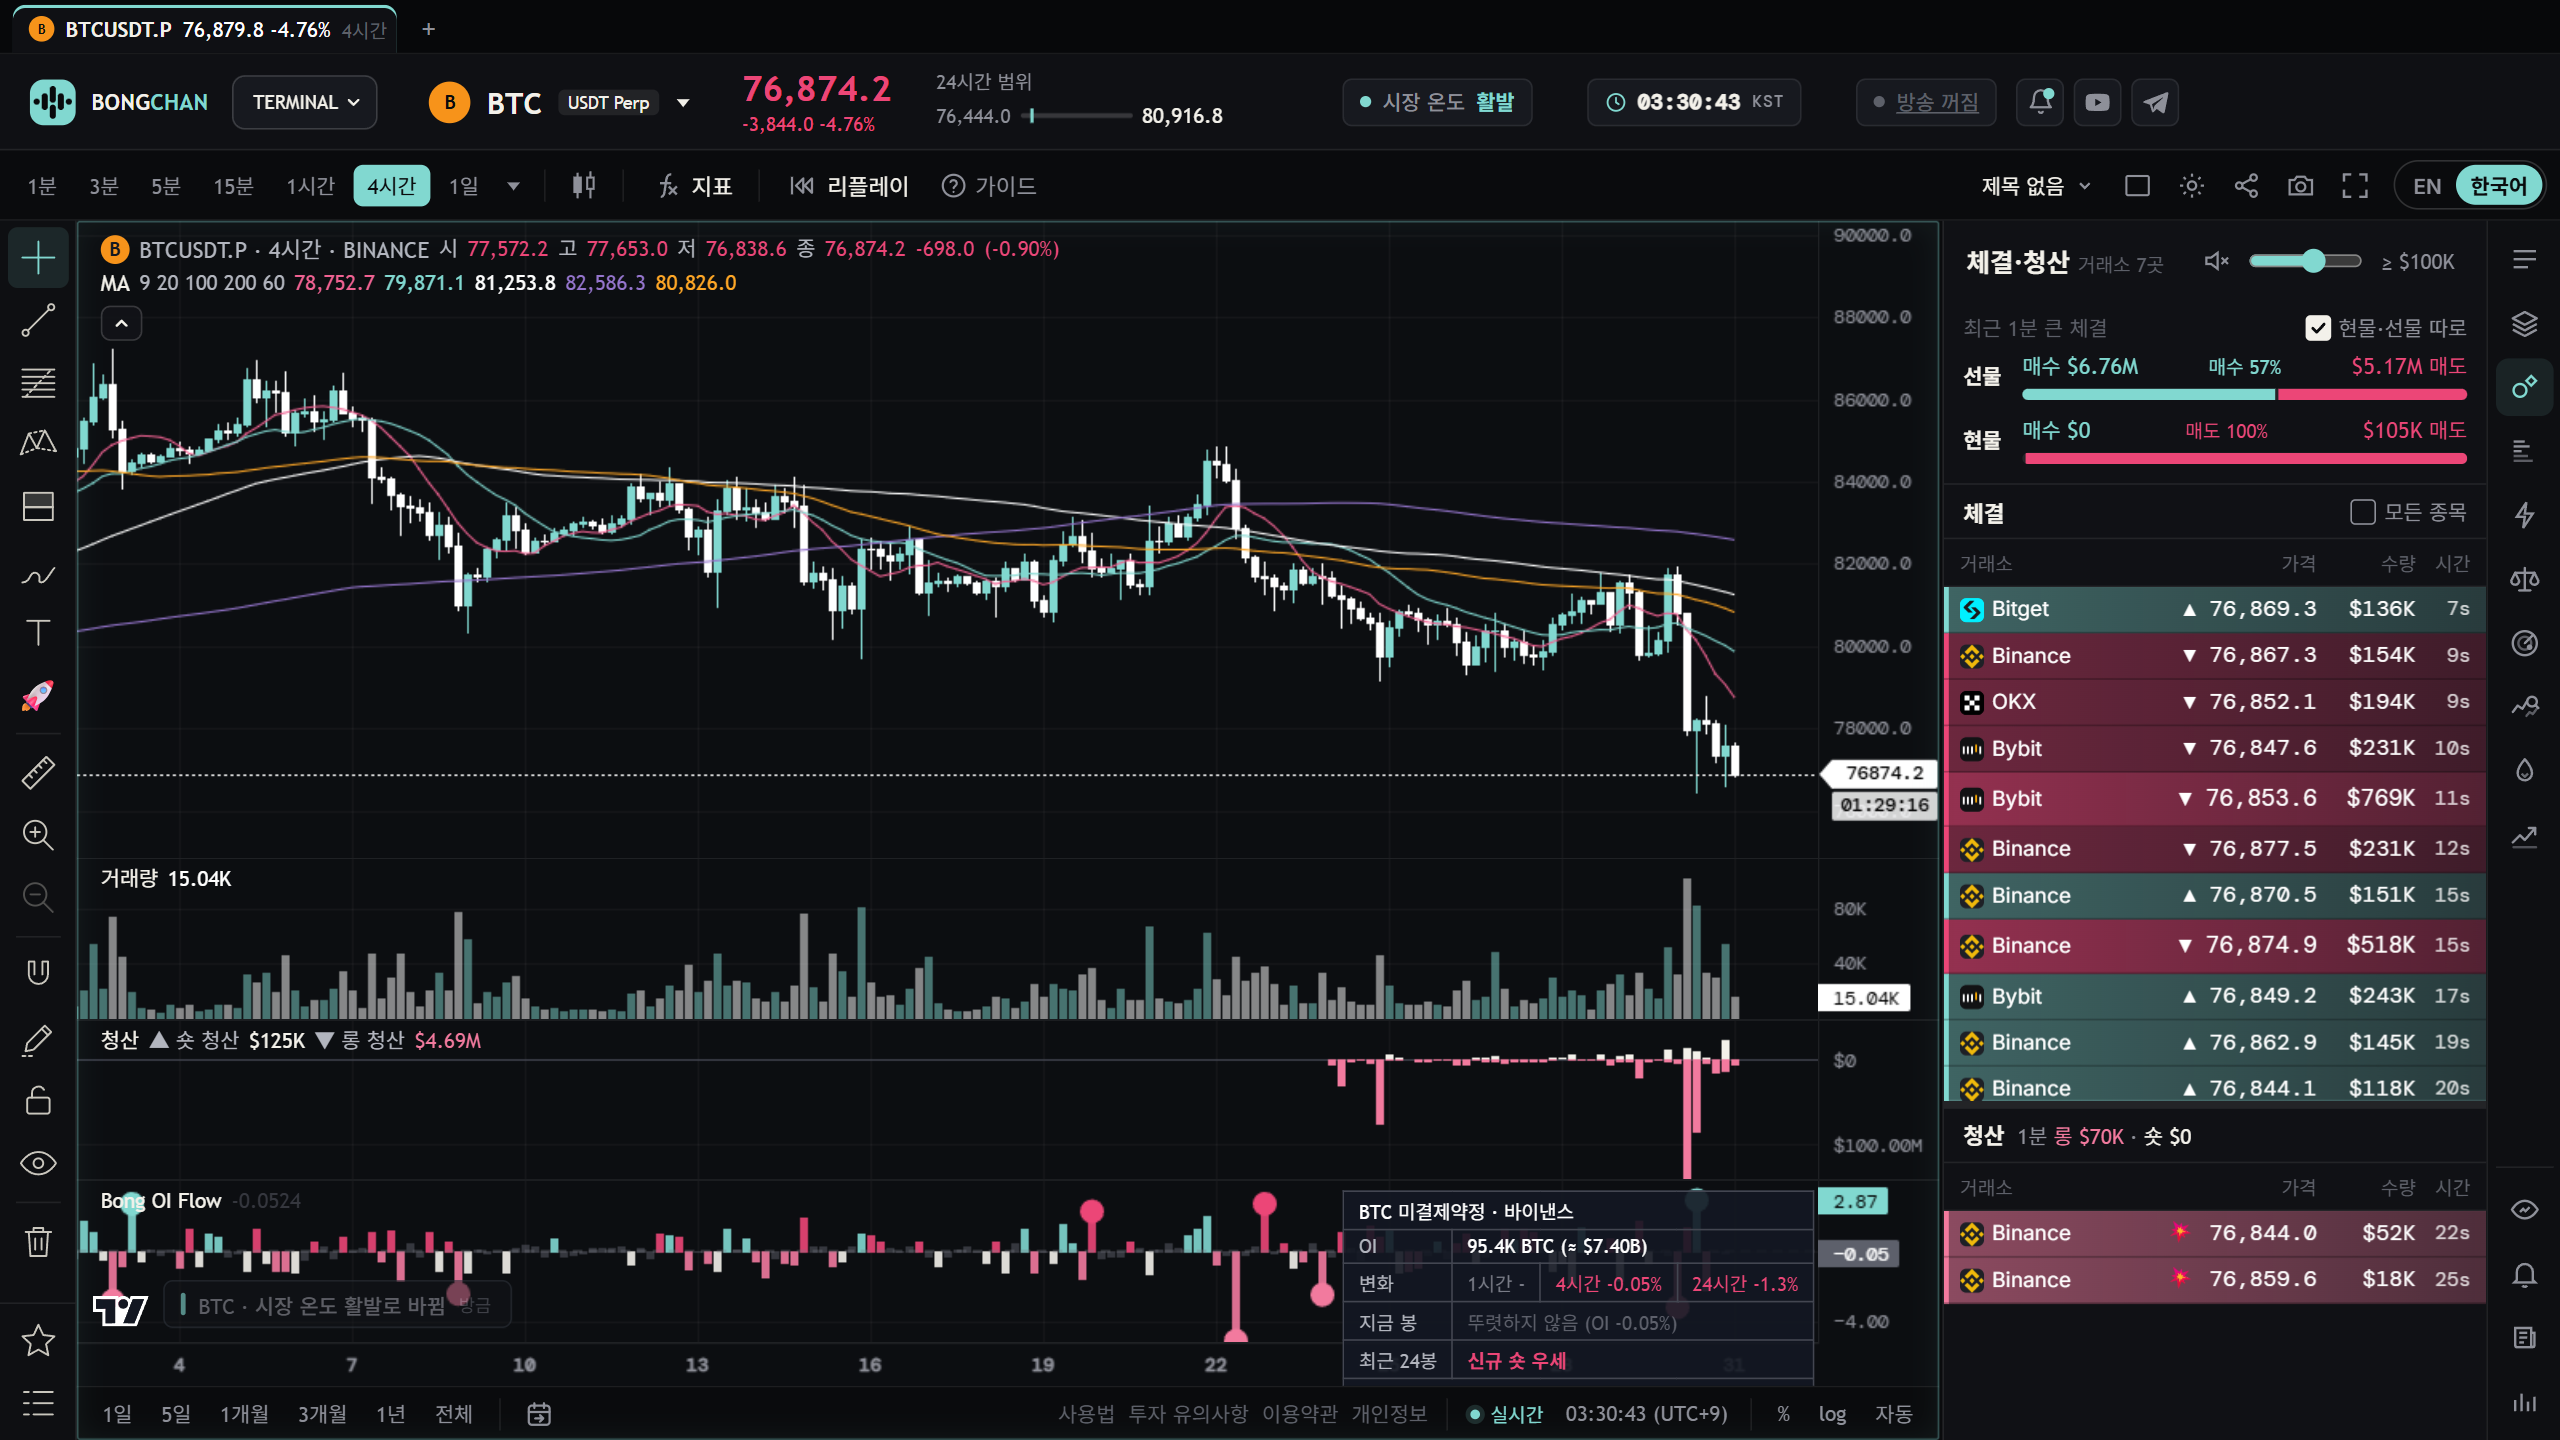The height and width of the screenshot is (1440, 2560).
Task: Select the 1일 timeframe
Action: [463, 186]
